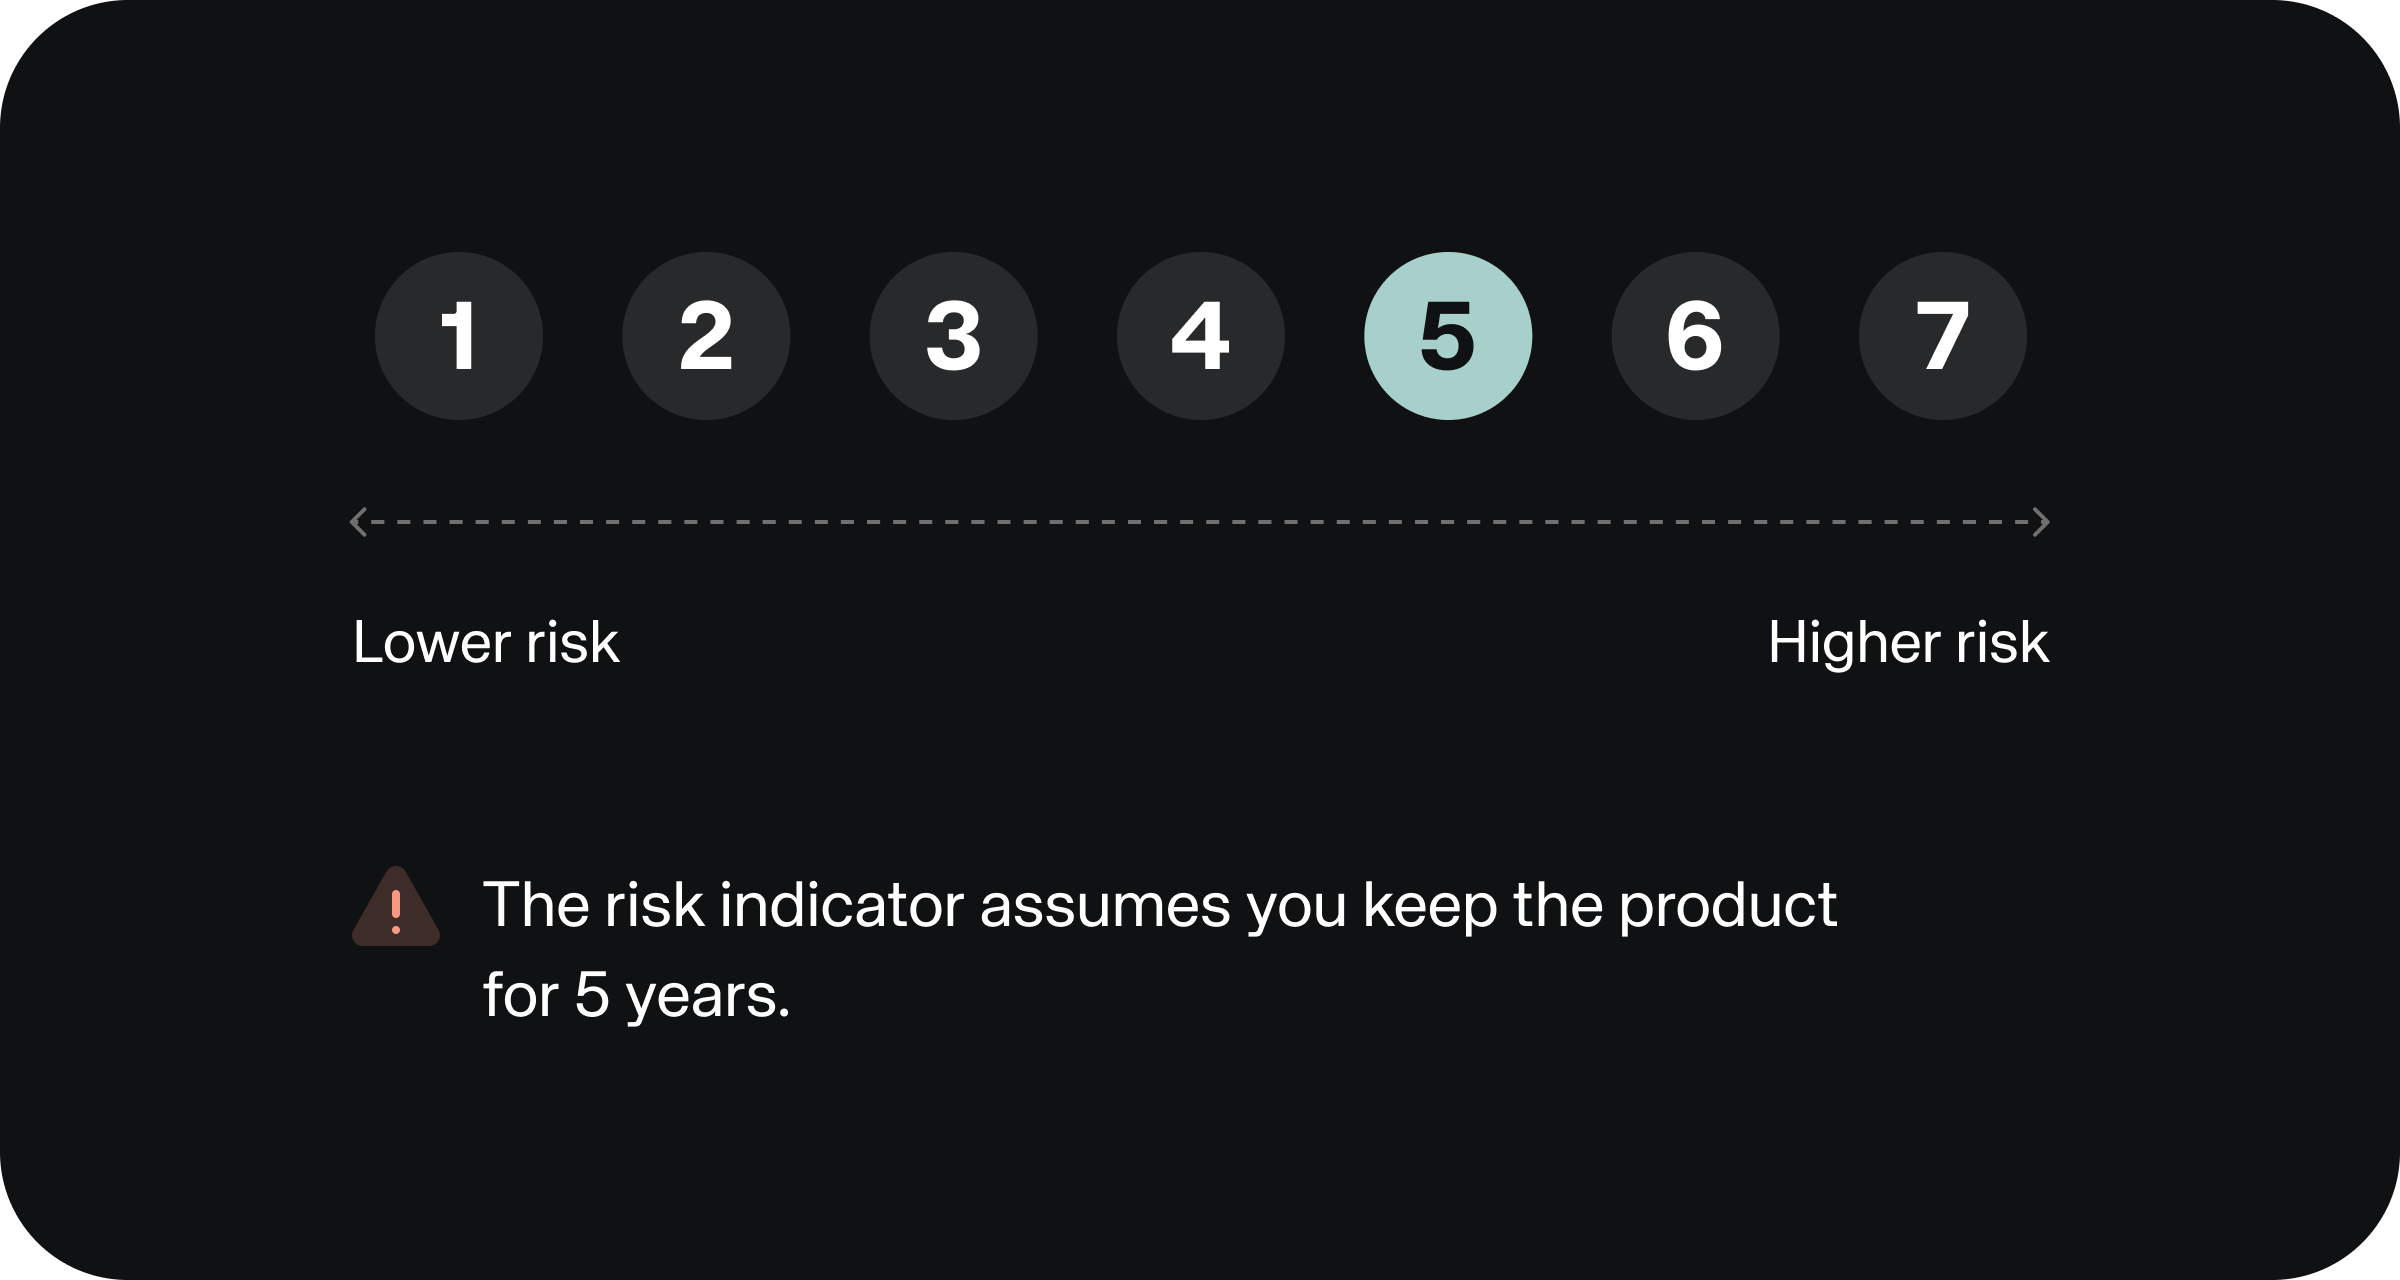Select risk level 4 circle

[x=1200, y=336]
